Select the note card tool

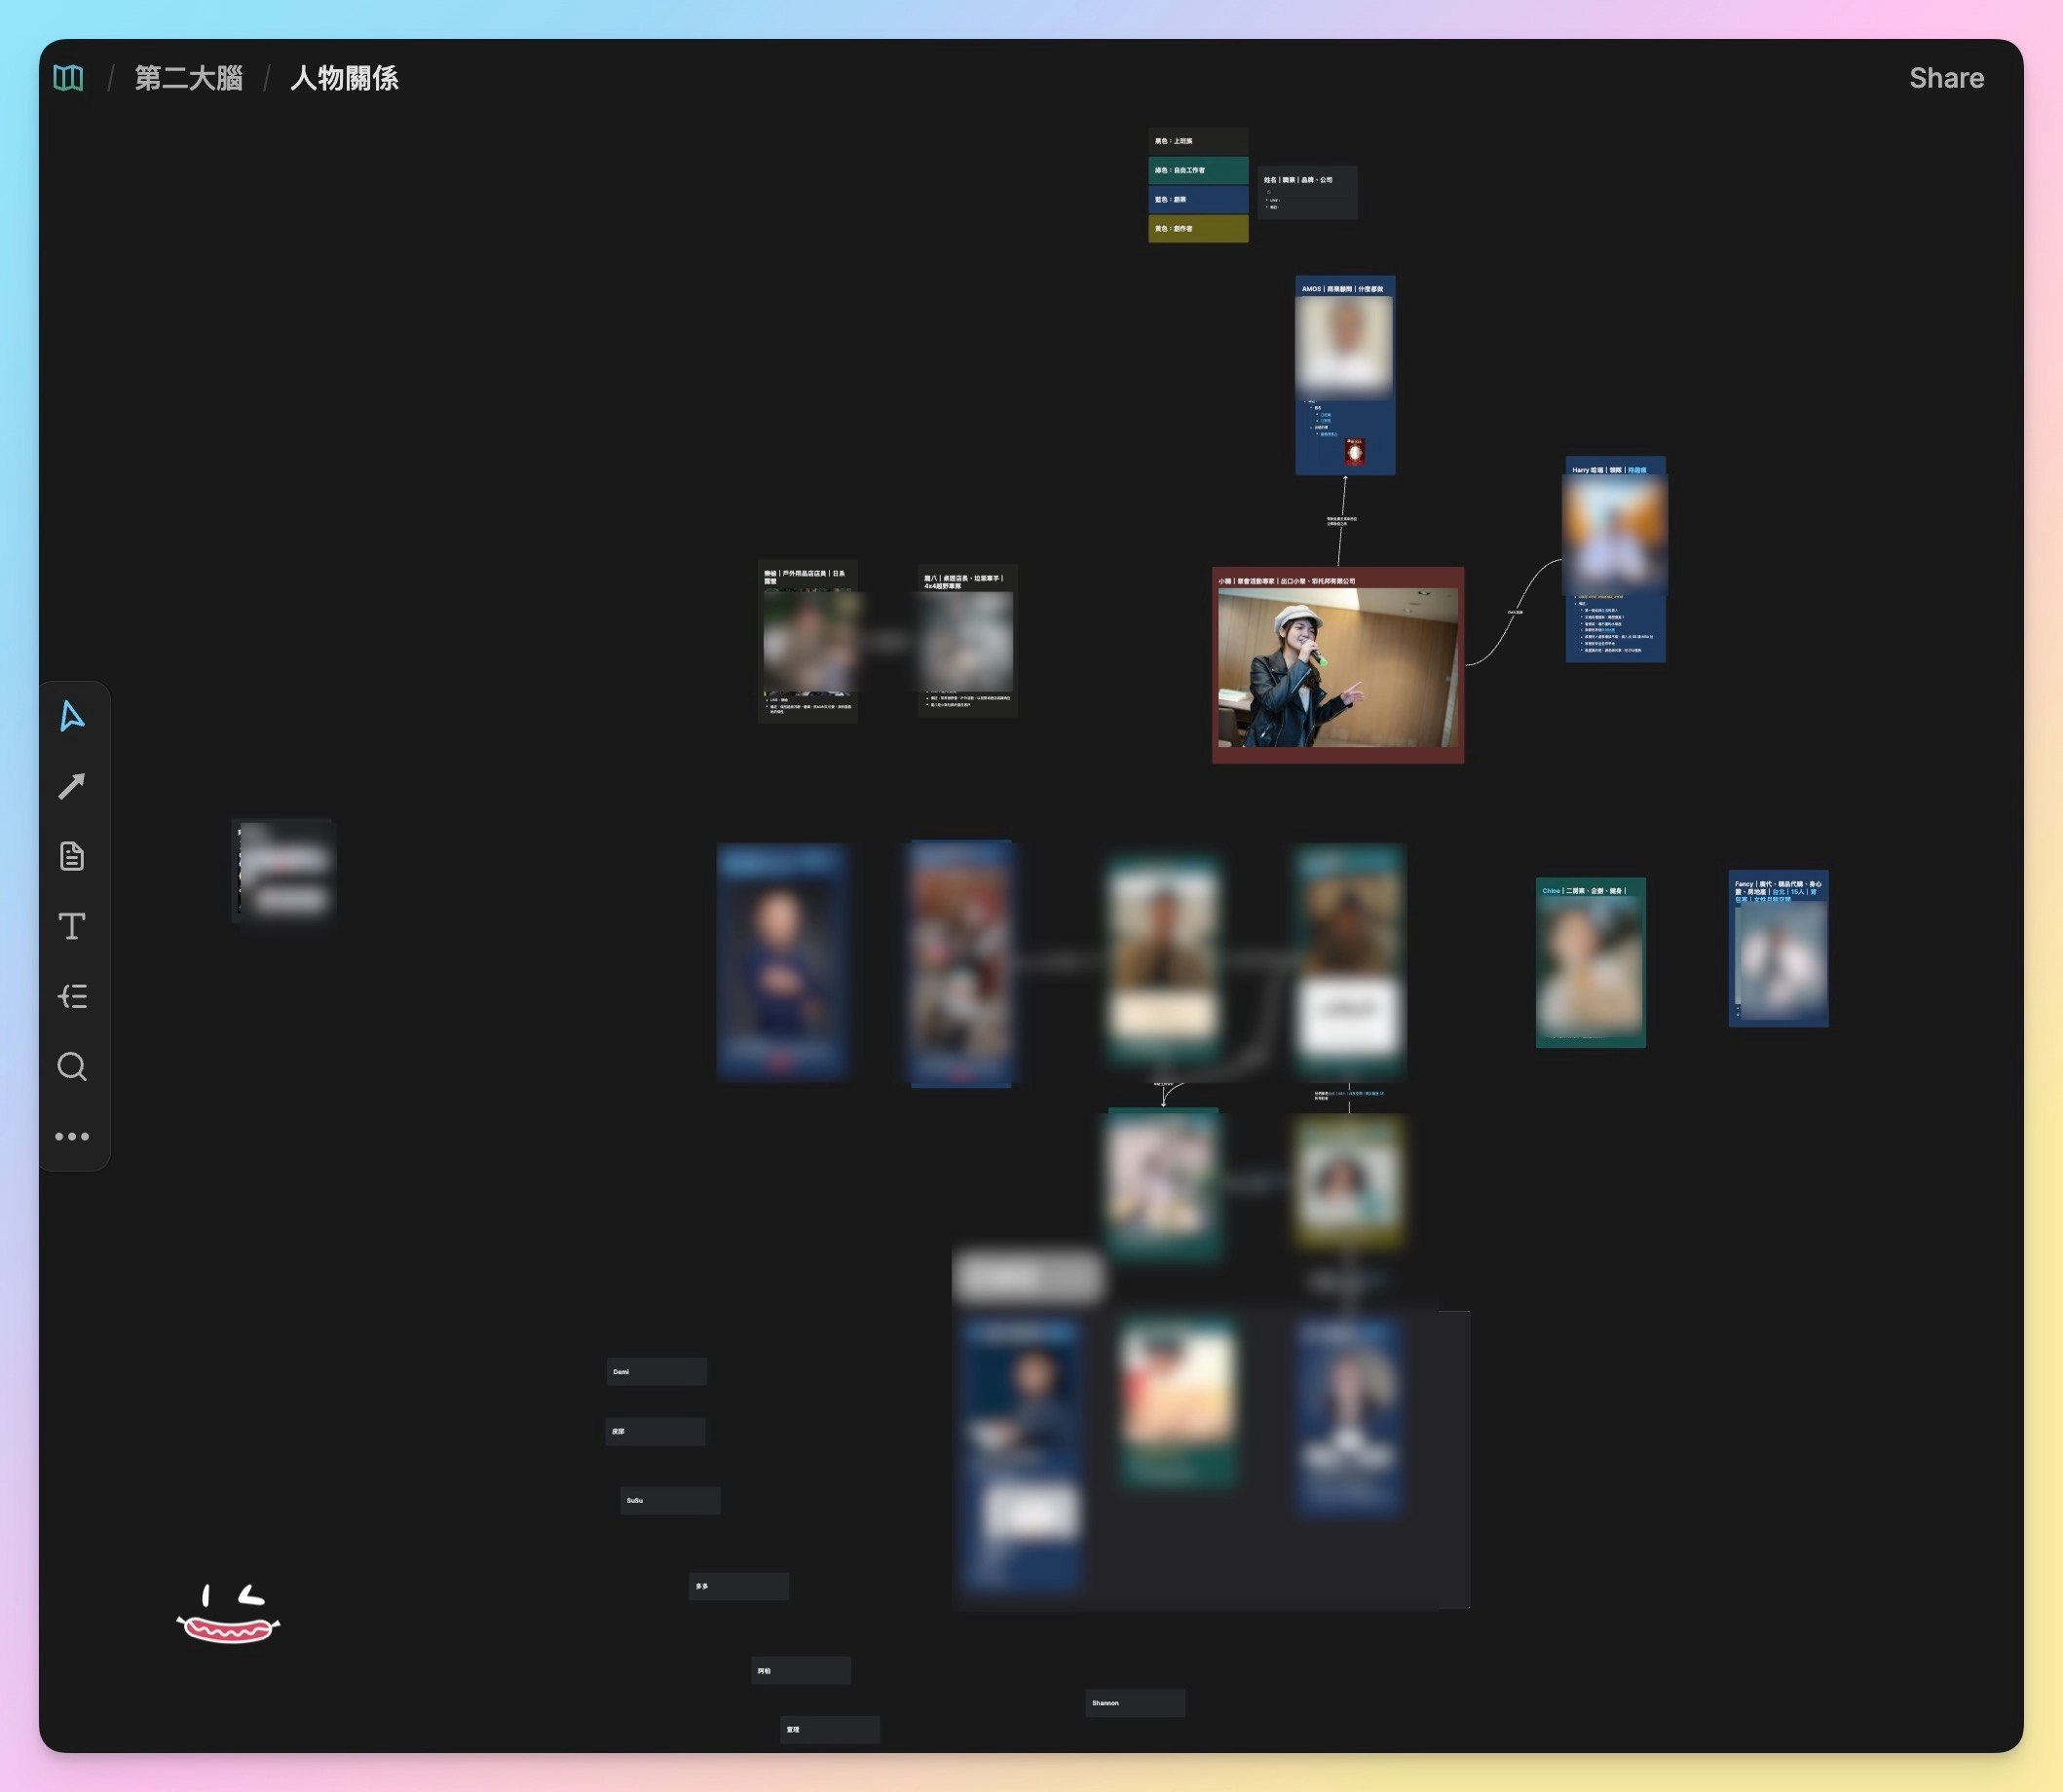pyautogui.click(x=72, y=856)
